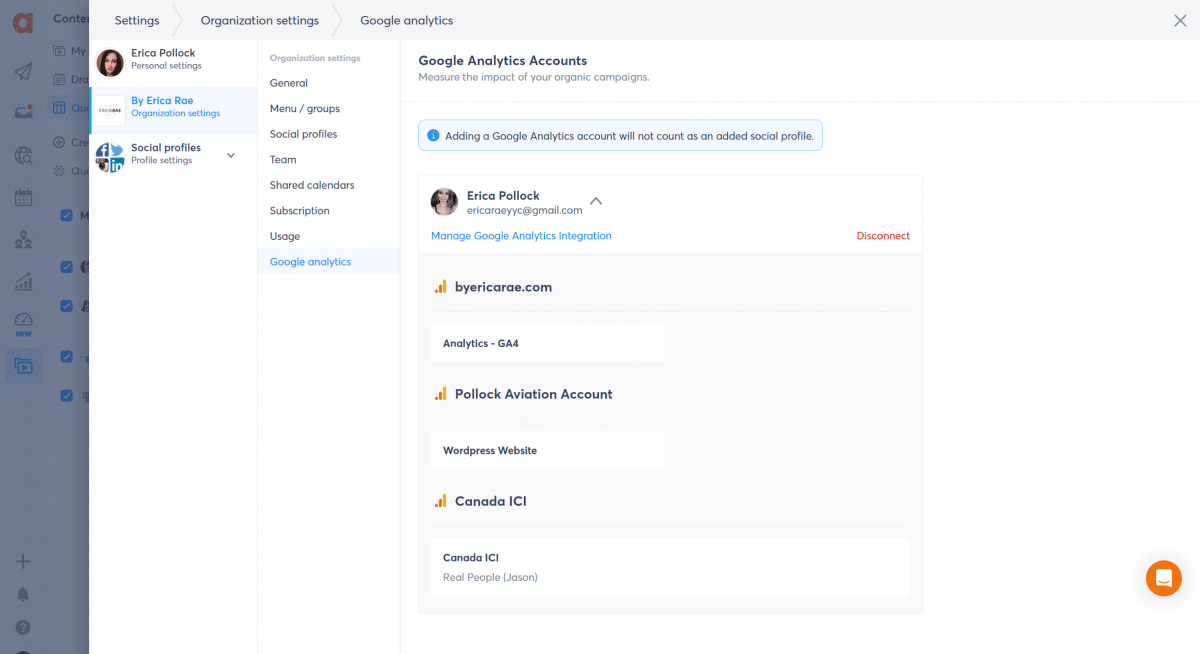Select the Wordpress Website property

click(547, 450)
